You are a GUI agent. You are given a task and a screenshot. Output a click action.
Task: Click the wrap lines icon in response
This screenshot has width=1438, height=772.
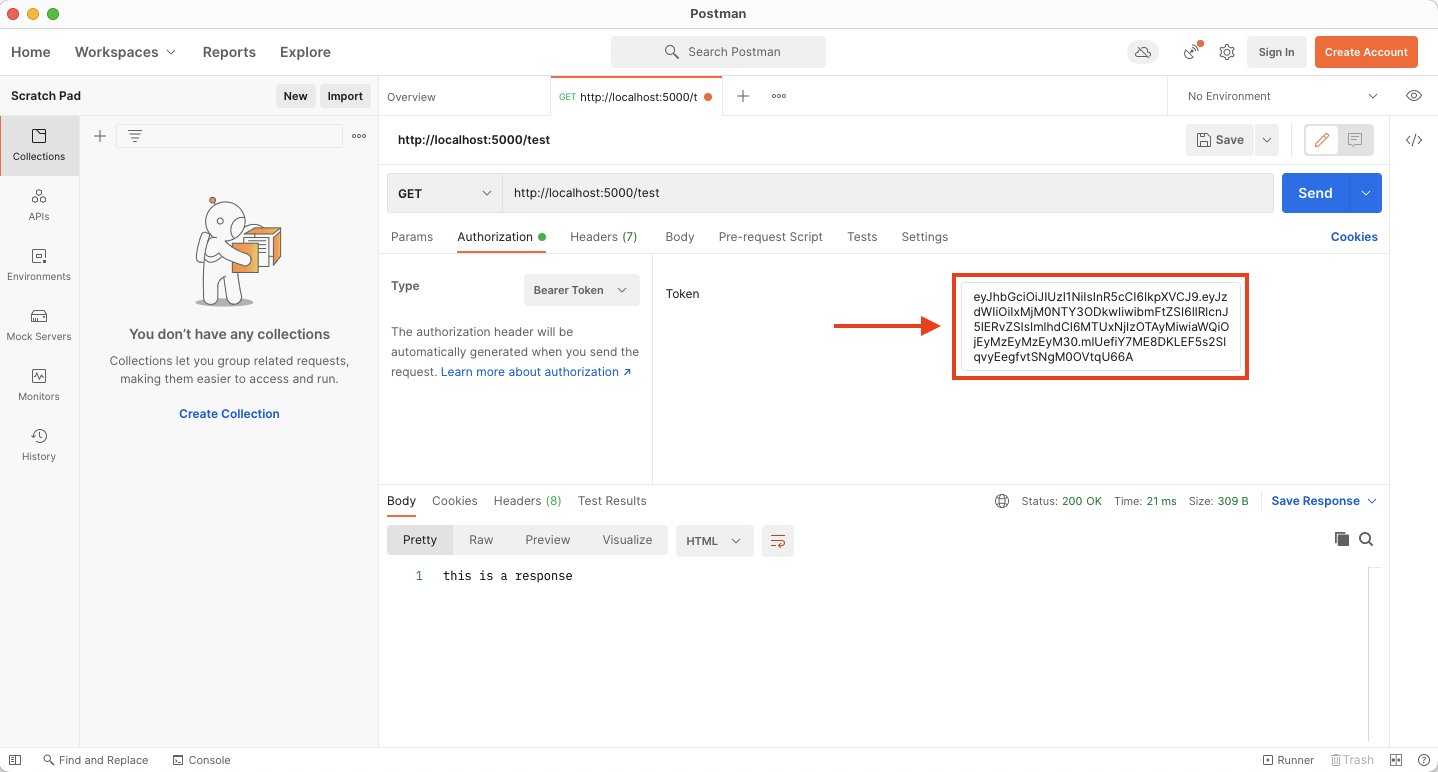coord(777,541)
